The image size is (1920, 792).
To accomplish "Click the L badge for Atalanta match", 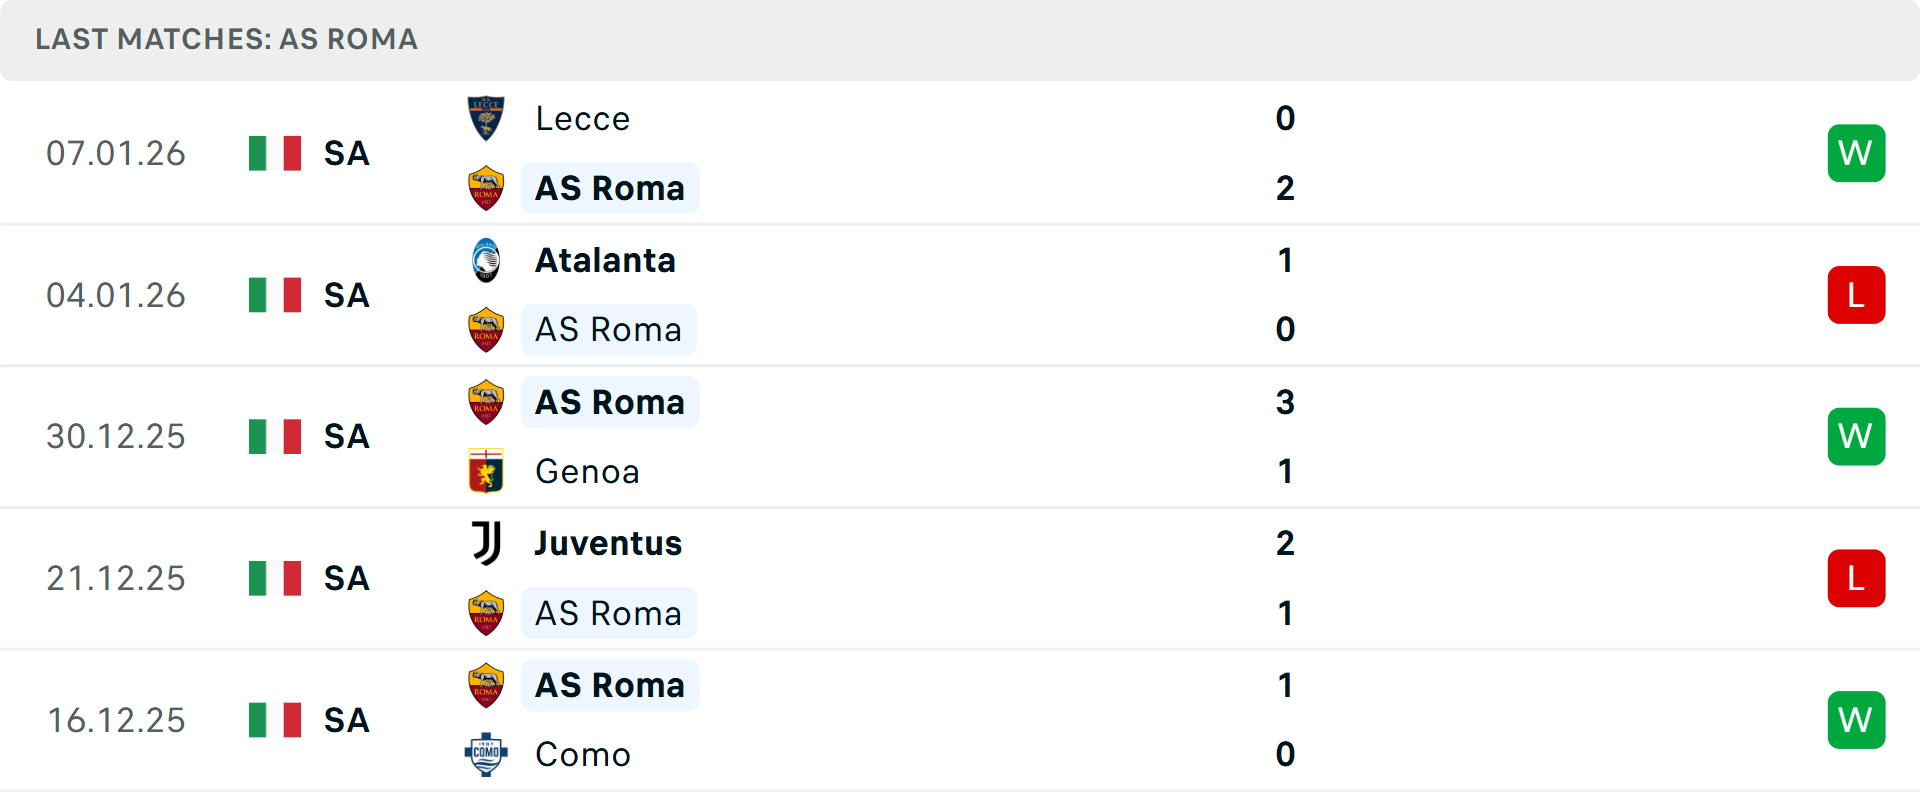I will (x=1856, y=295).
